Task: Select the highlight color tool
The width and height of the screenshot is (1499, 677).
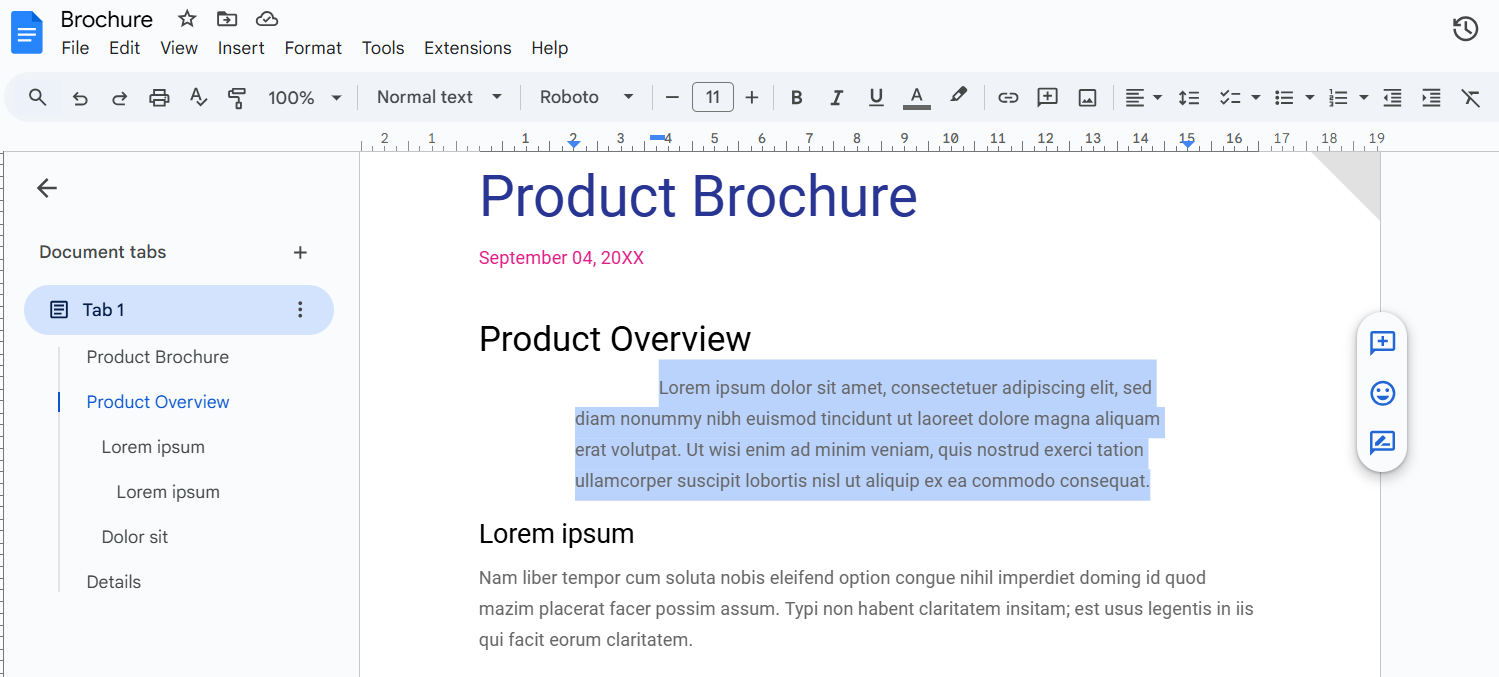Action: (957, 97)
